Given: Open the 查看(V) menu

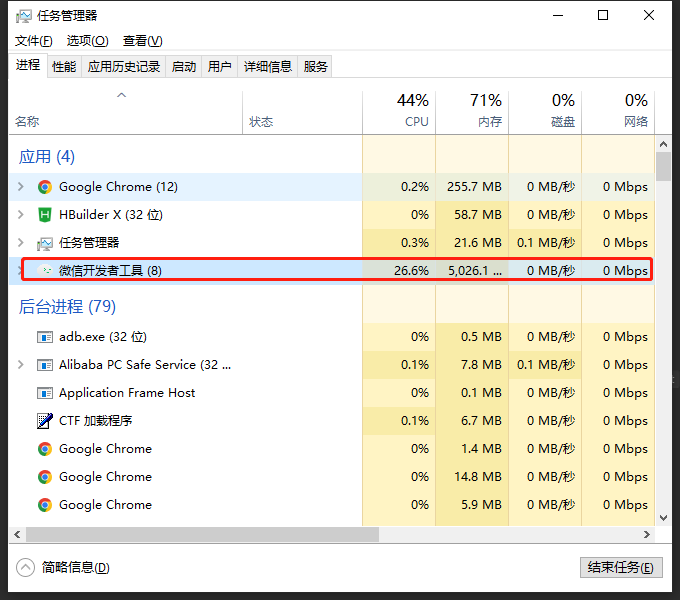Looking at the screenshot, I should coord(143,41).
